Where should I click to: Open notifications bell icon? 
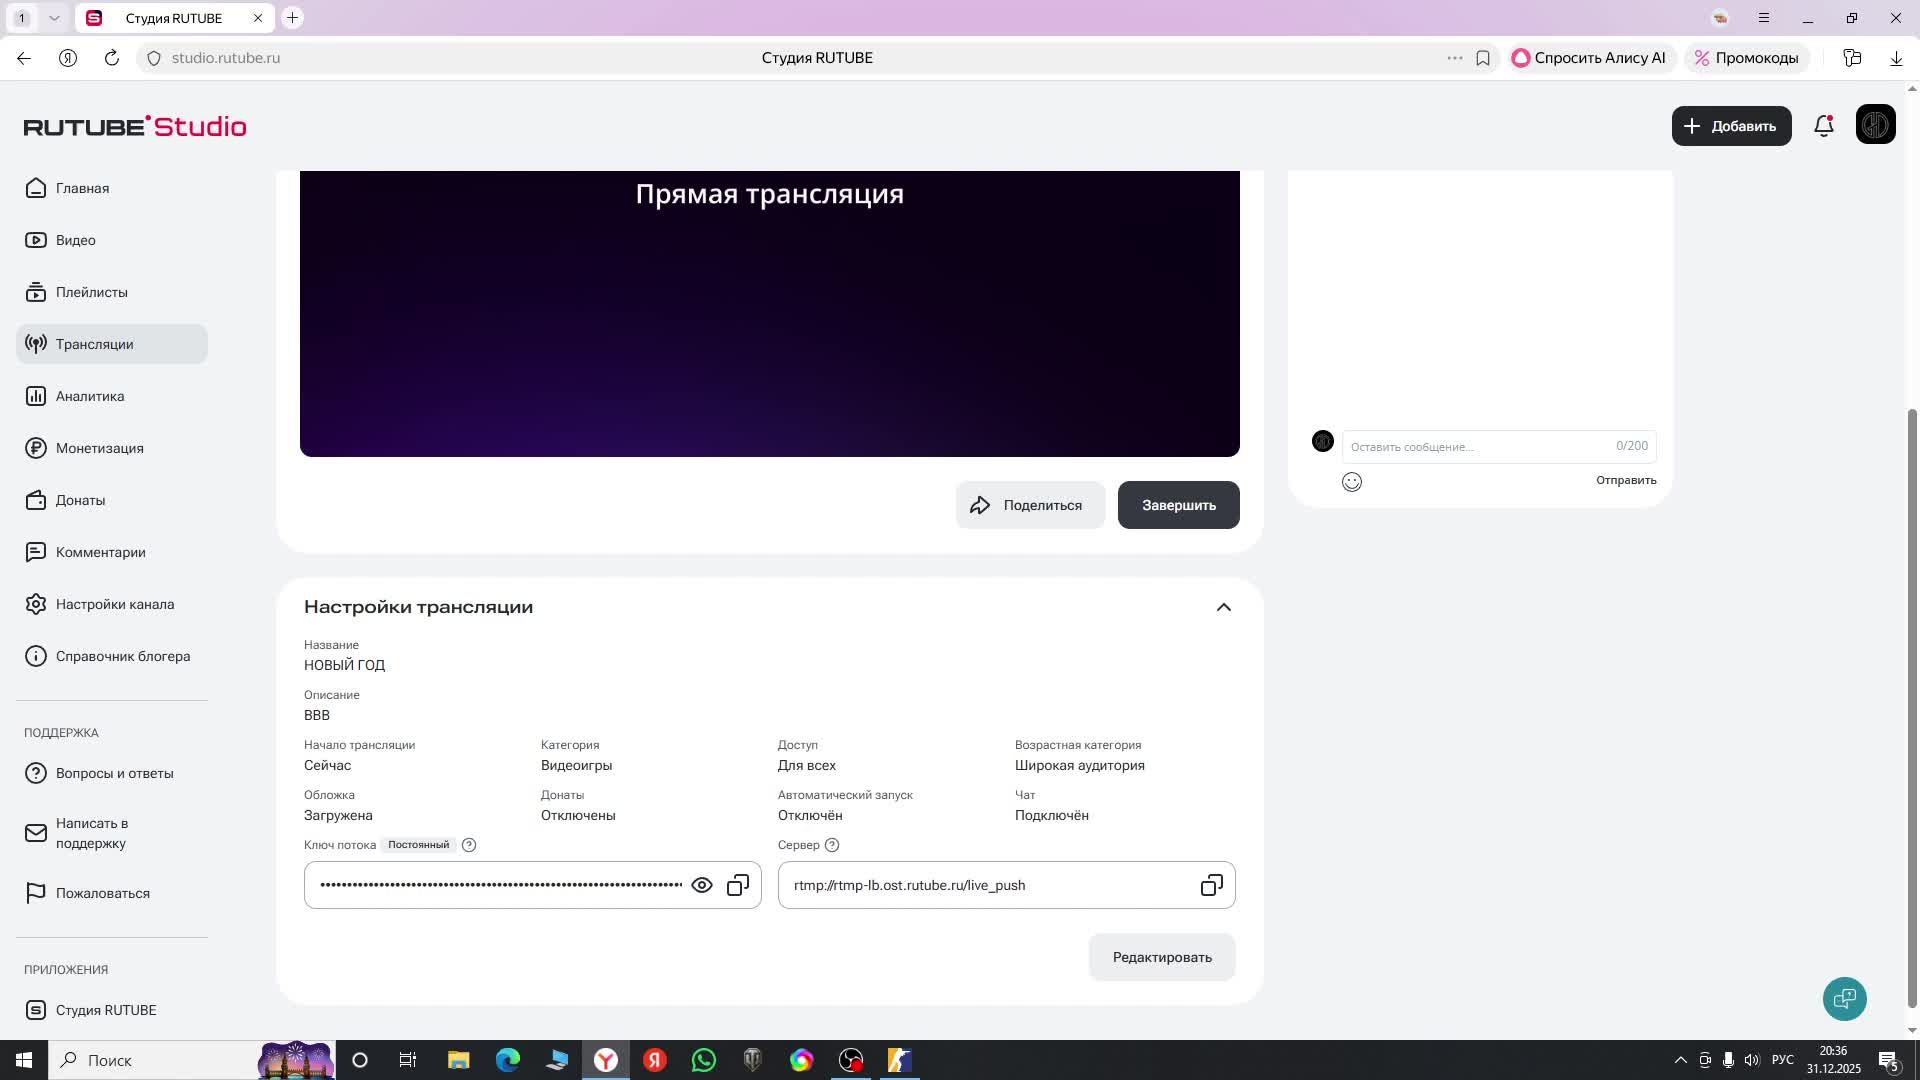point(1824,126)
